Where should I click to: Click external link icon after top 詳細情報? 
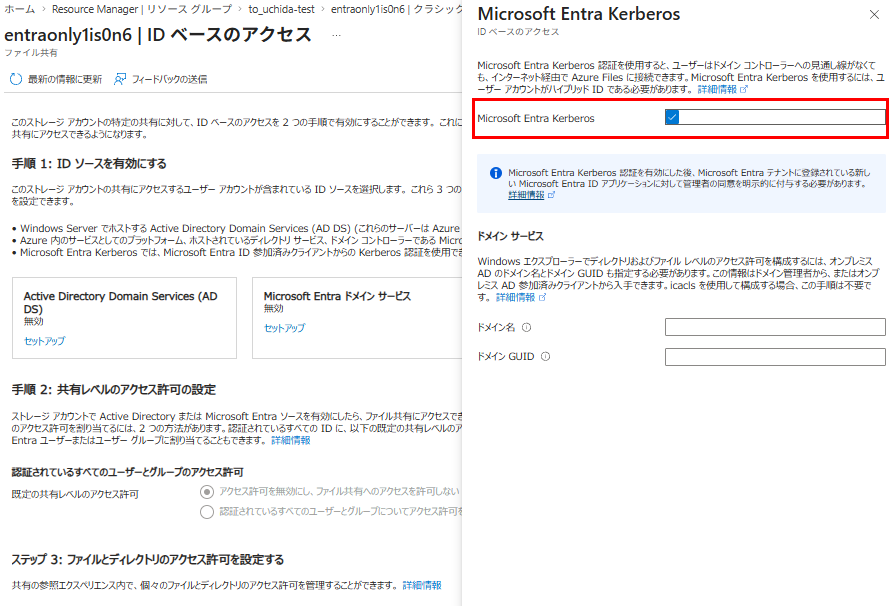(x=744, y=90)
